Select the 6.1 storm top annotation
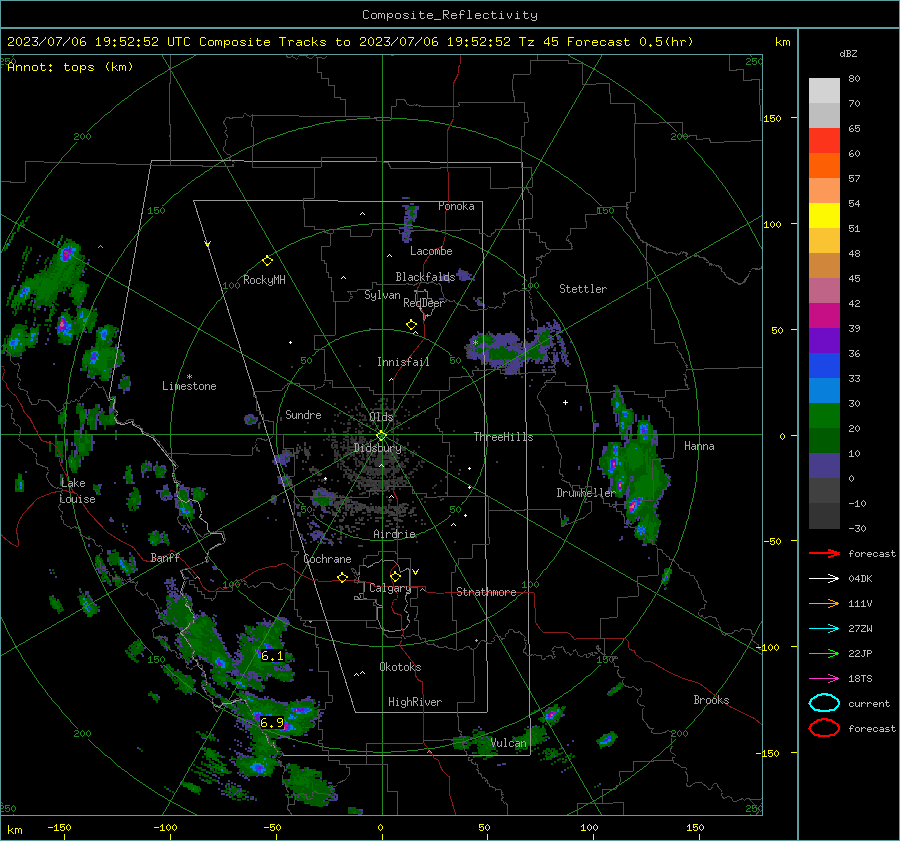900x841 pixels. point(272,656)
